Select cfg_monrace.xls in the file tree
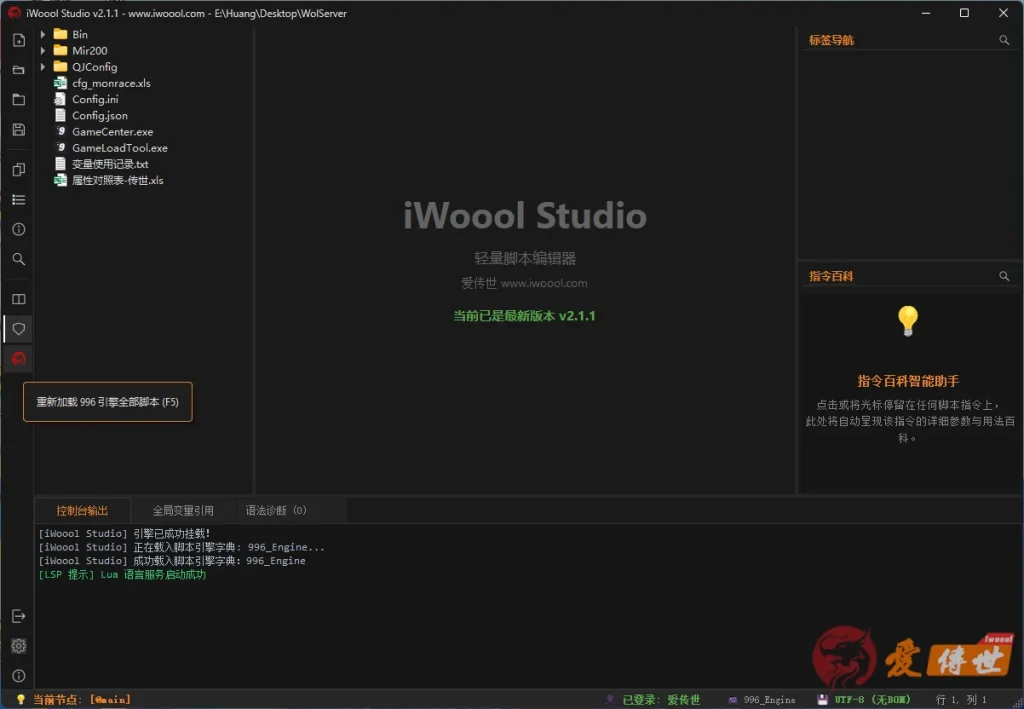This screenshot has width=1024, height=709. coord(111,83)
